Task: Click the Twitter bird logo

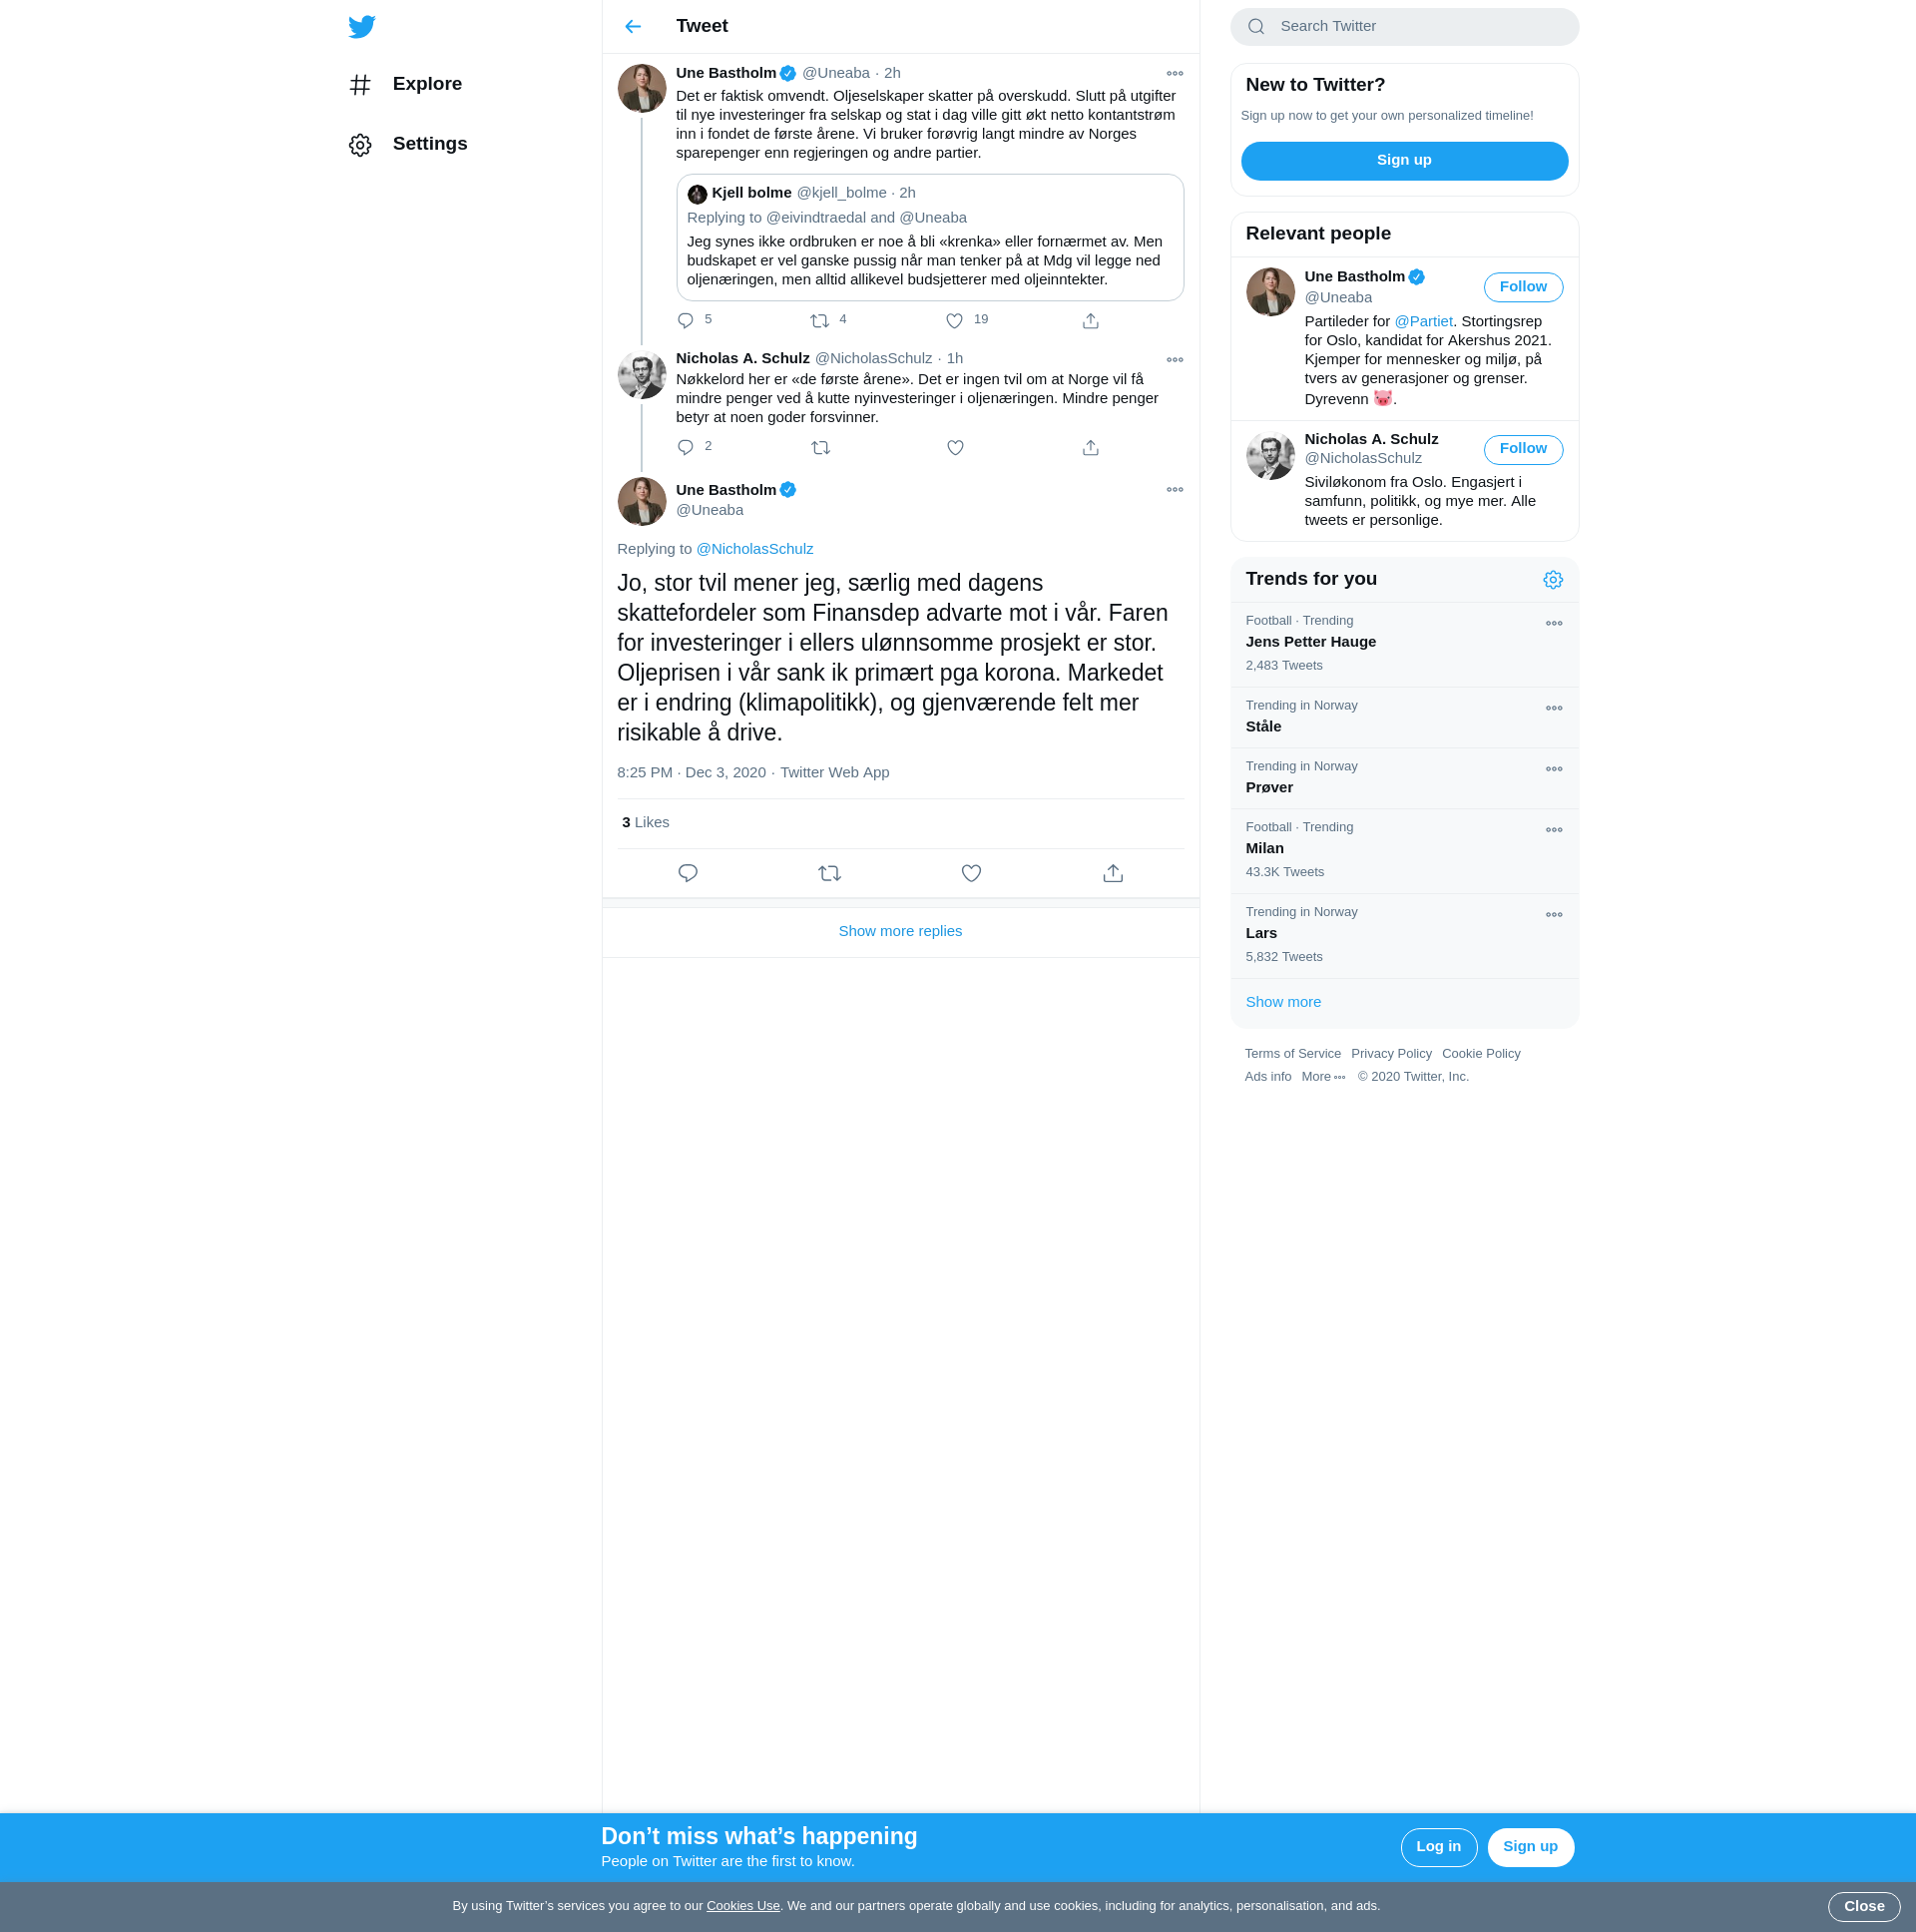Action: [x=362, y=26]
